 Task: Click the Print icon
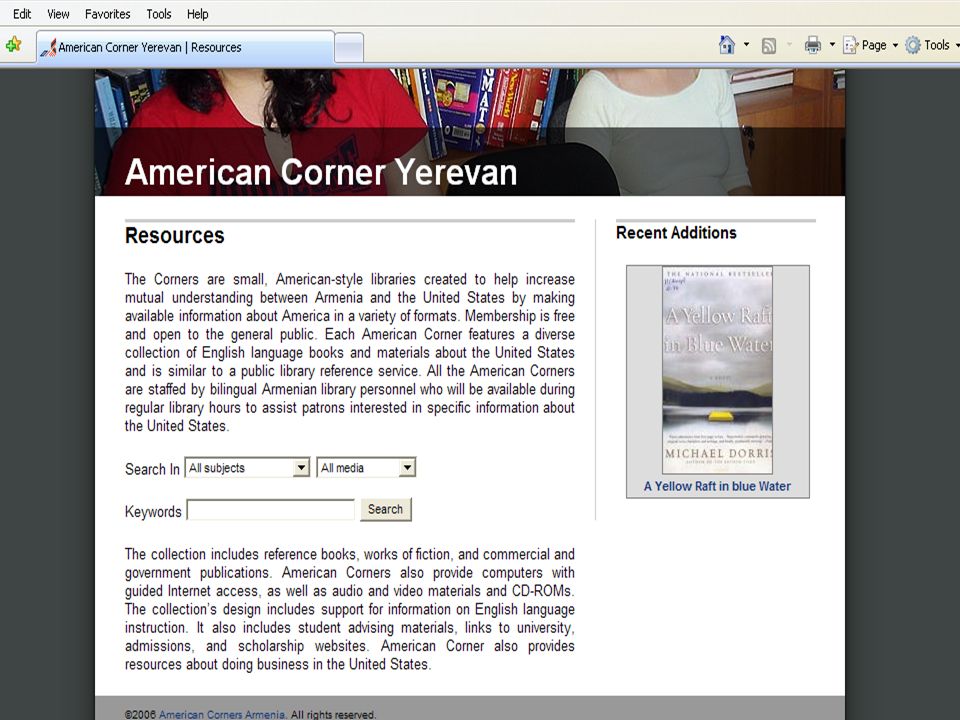pyautogui.click(x=812, y=45)
